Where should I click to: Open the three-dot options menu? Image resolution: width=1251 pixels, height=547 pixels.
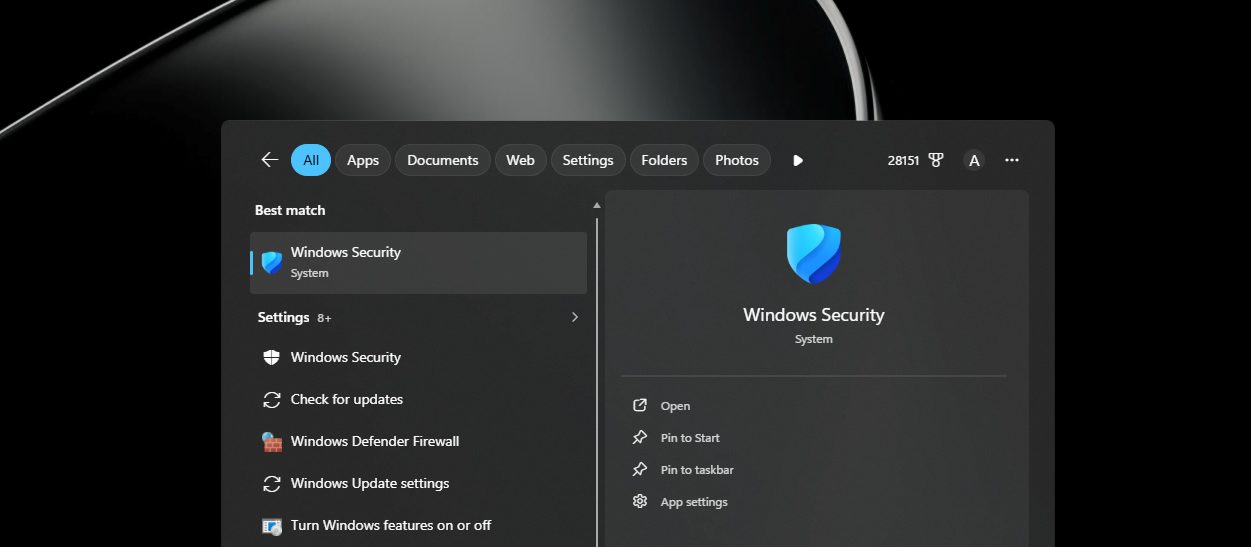click(1012, 160)
